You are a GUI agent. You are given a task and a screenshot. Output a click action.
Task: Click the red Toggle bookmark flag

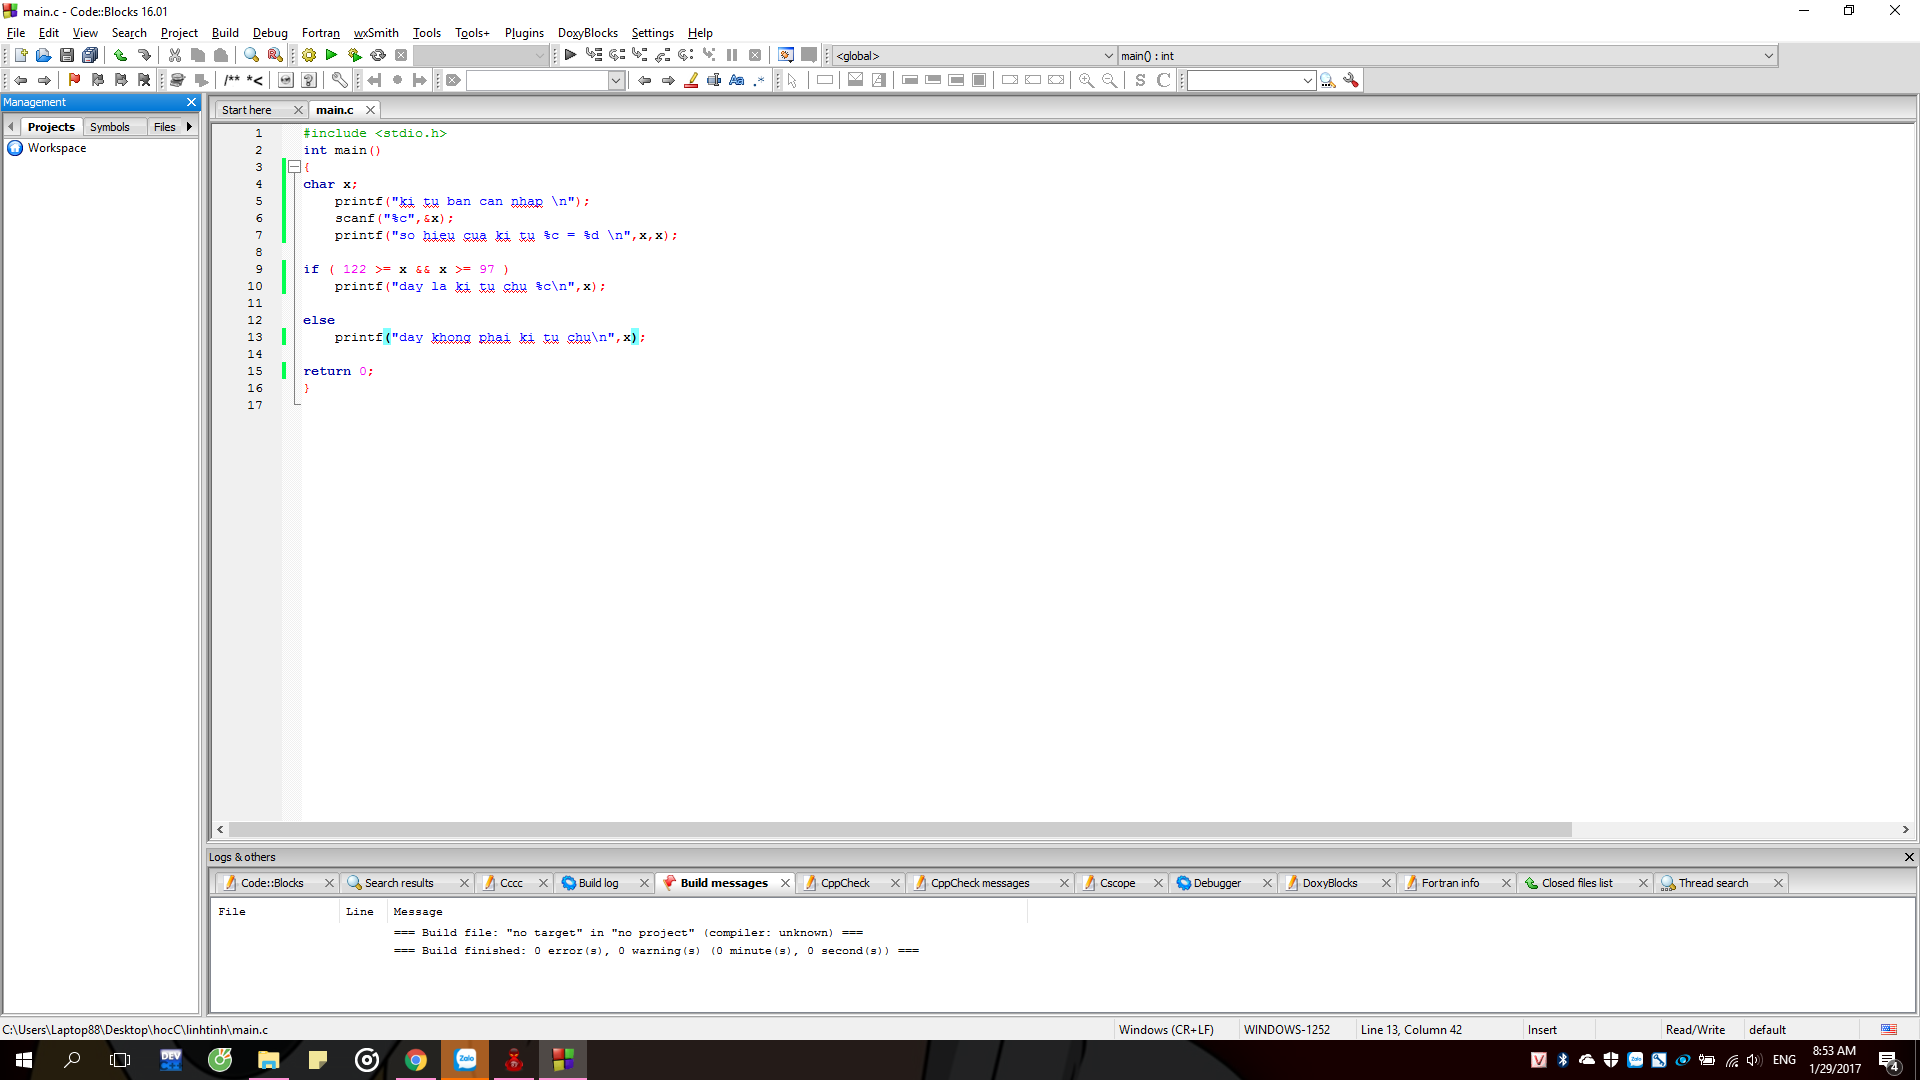click(74, 80)
